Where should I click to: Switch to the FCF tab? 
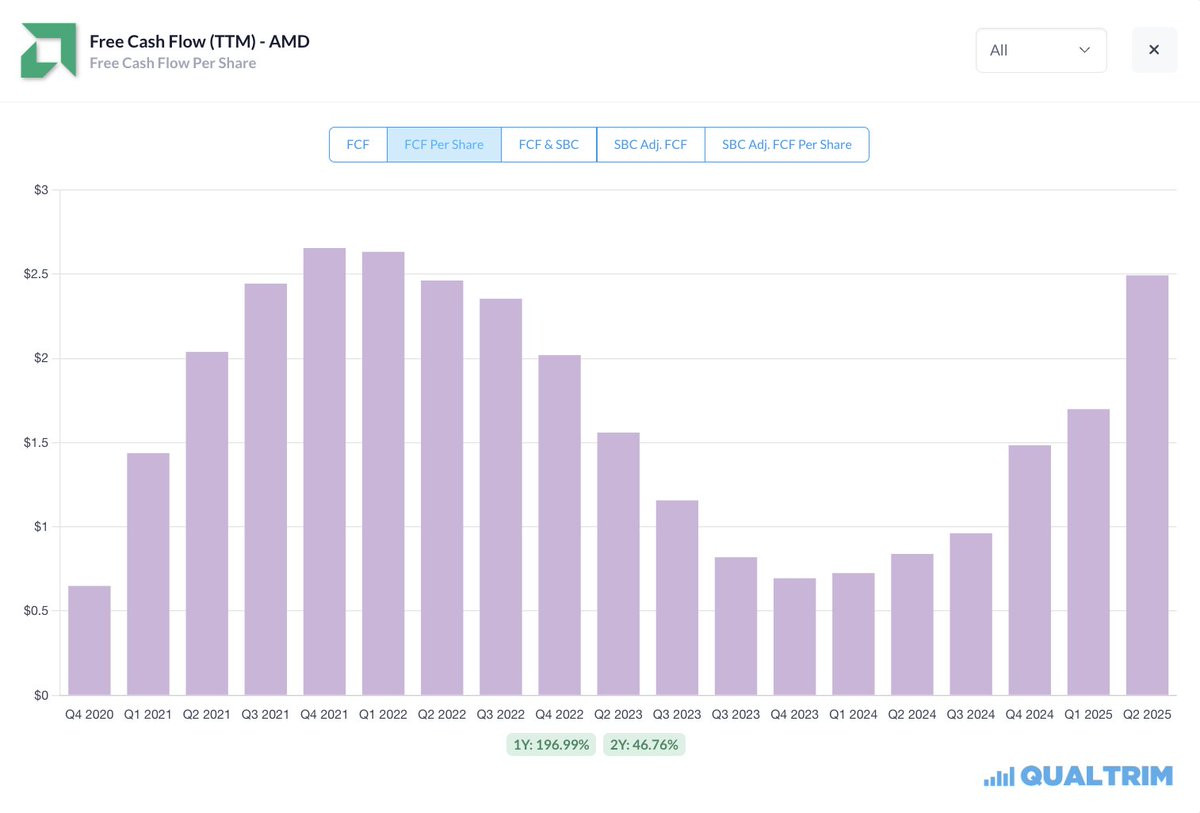[358, 144]
